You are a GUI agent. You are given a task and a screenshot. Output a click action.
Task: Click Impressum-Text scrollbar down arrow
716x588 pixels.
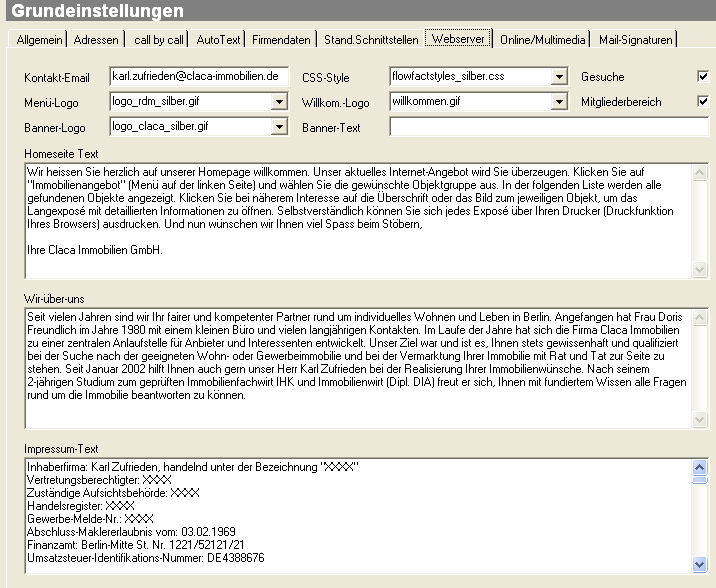700,564
